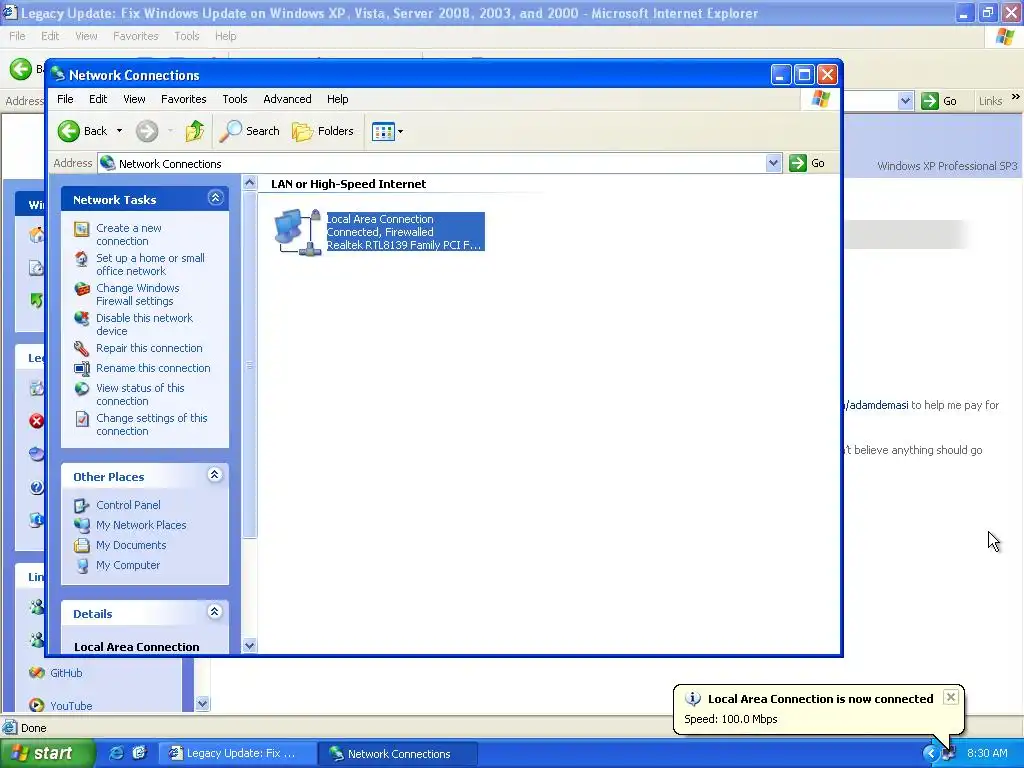The image size is (1024, 768).
Task: Click the Forward arrow in Network Connections toolbar
Action: point(147,131)
